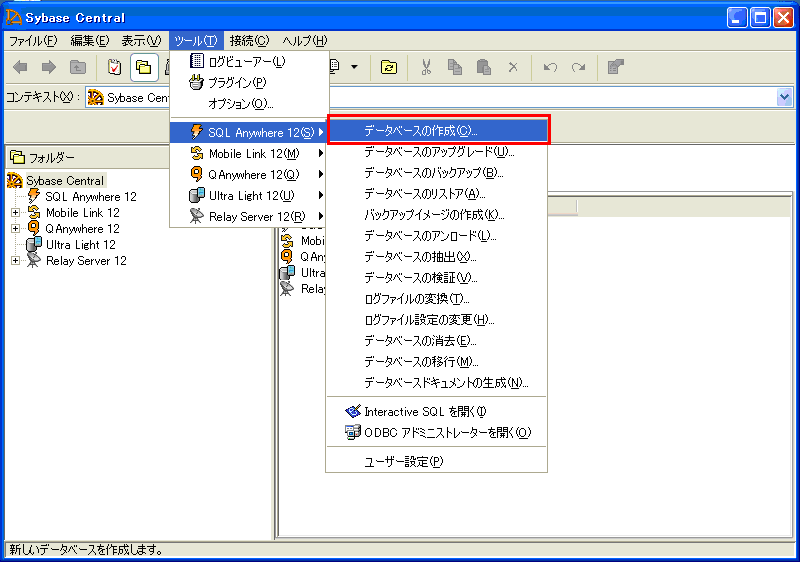Expand the Relay Server 12 tree node

coord(15,261)
